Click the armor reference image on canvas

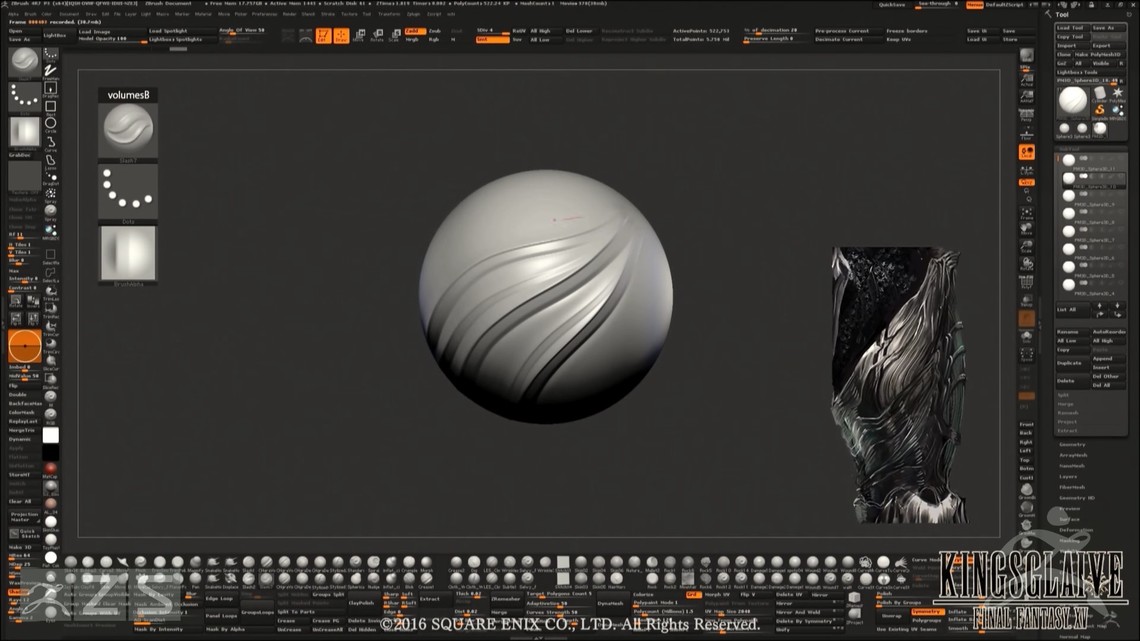[900, 385]
